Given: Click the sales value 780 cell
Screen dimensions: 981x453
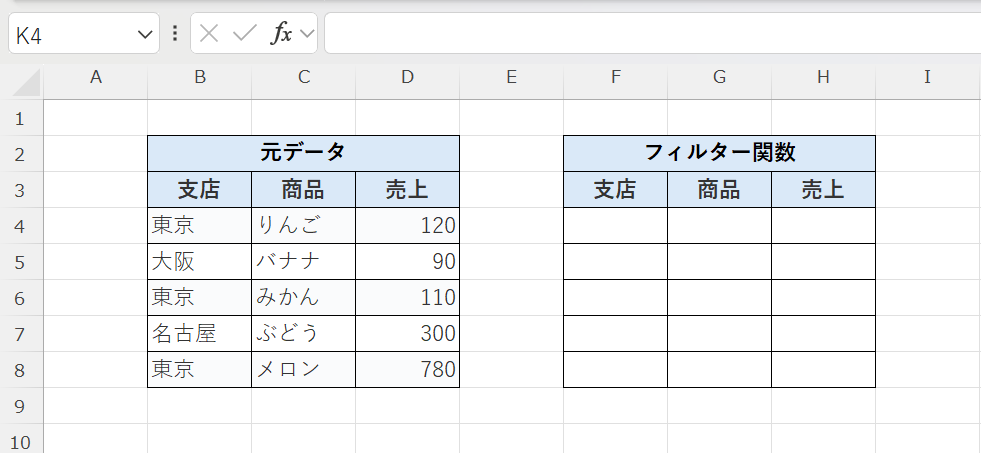Looking at the screenshot, I should (407, 370).
